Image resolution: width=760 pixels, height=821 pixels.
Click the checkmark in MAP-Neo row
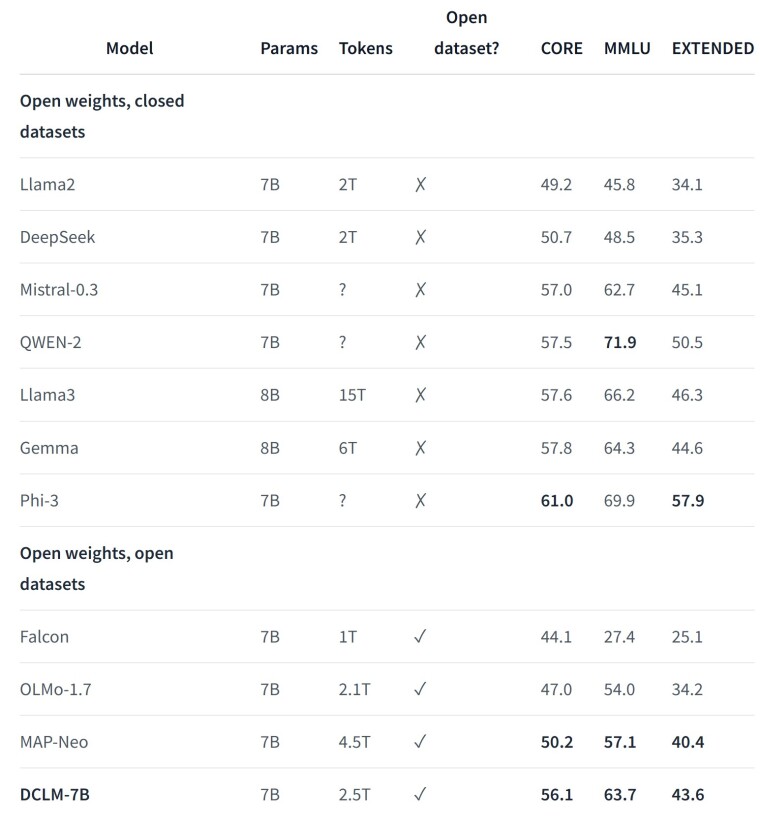[420, 742]
